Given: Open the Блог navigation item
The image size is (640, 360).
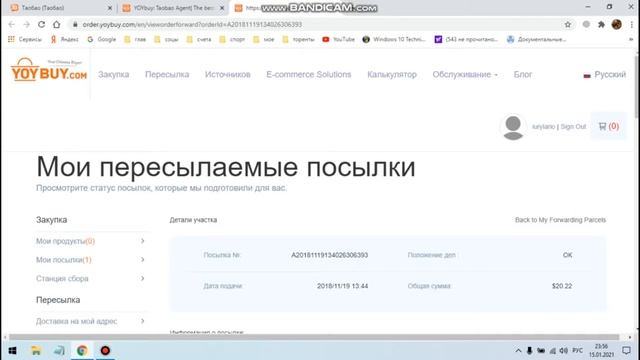Looking at the screenshot, I should coord(522,75).
